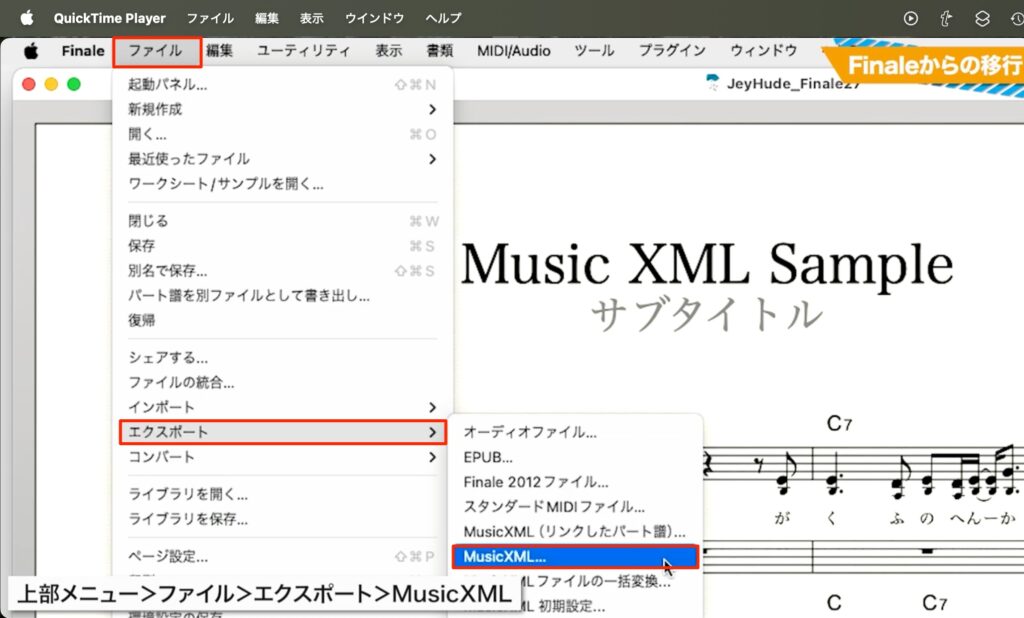Open QuickTime Player's ウインドウ menu
This screenshot has height=618, width=1024.
373,16
